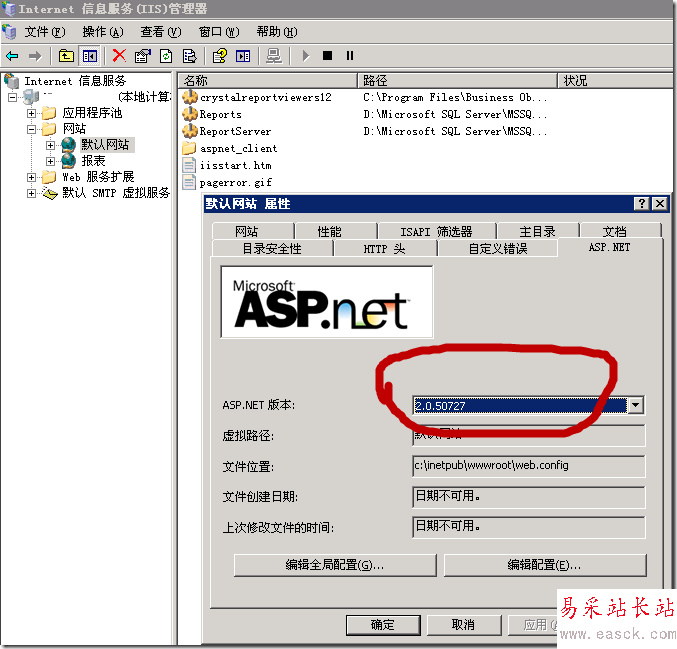Click the 文件创建日期 field
The image size is (677, 649).
528,497
